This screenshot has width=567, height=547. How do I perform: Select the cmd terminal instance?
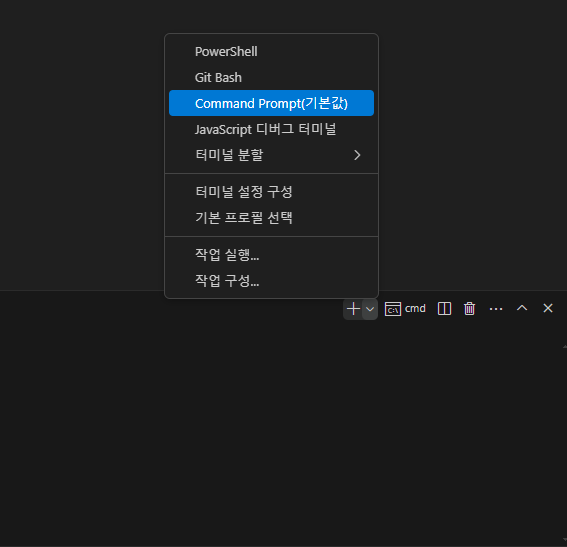pyautogui.click(x=405, y=309)
